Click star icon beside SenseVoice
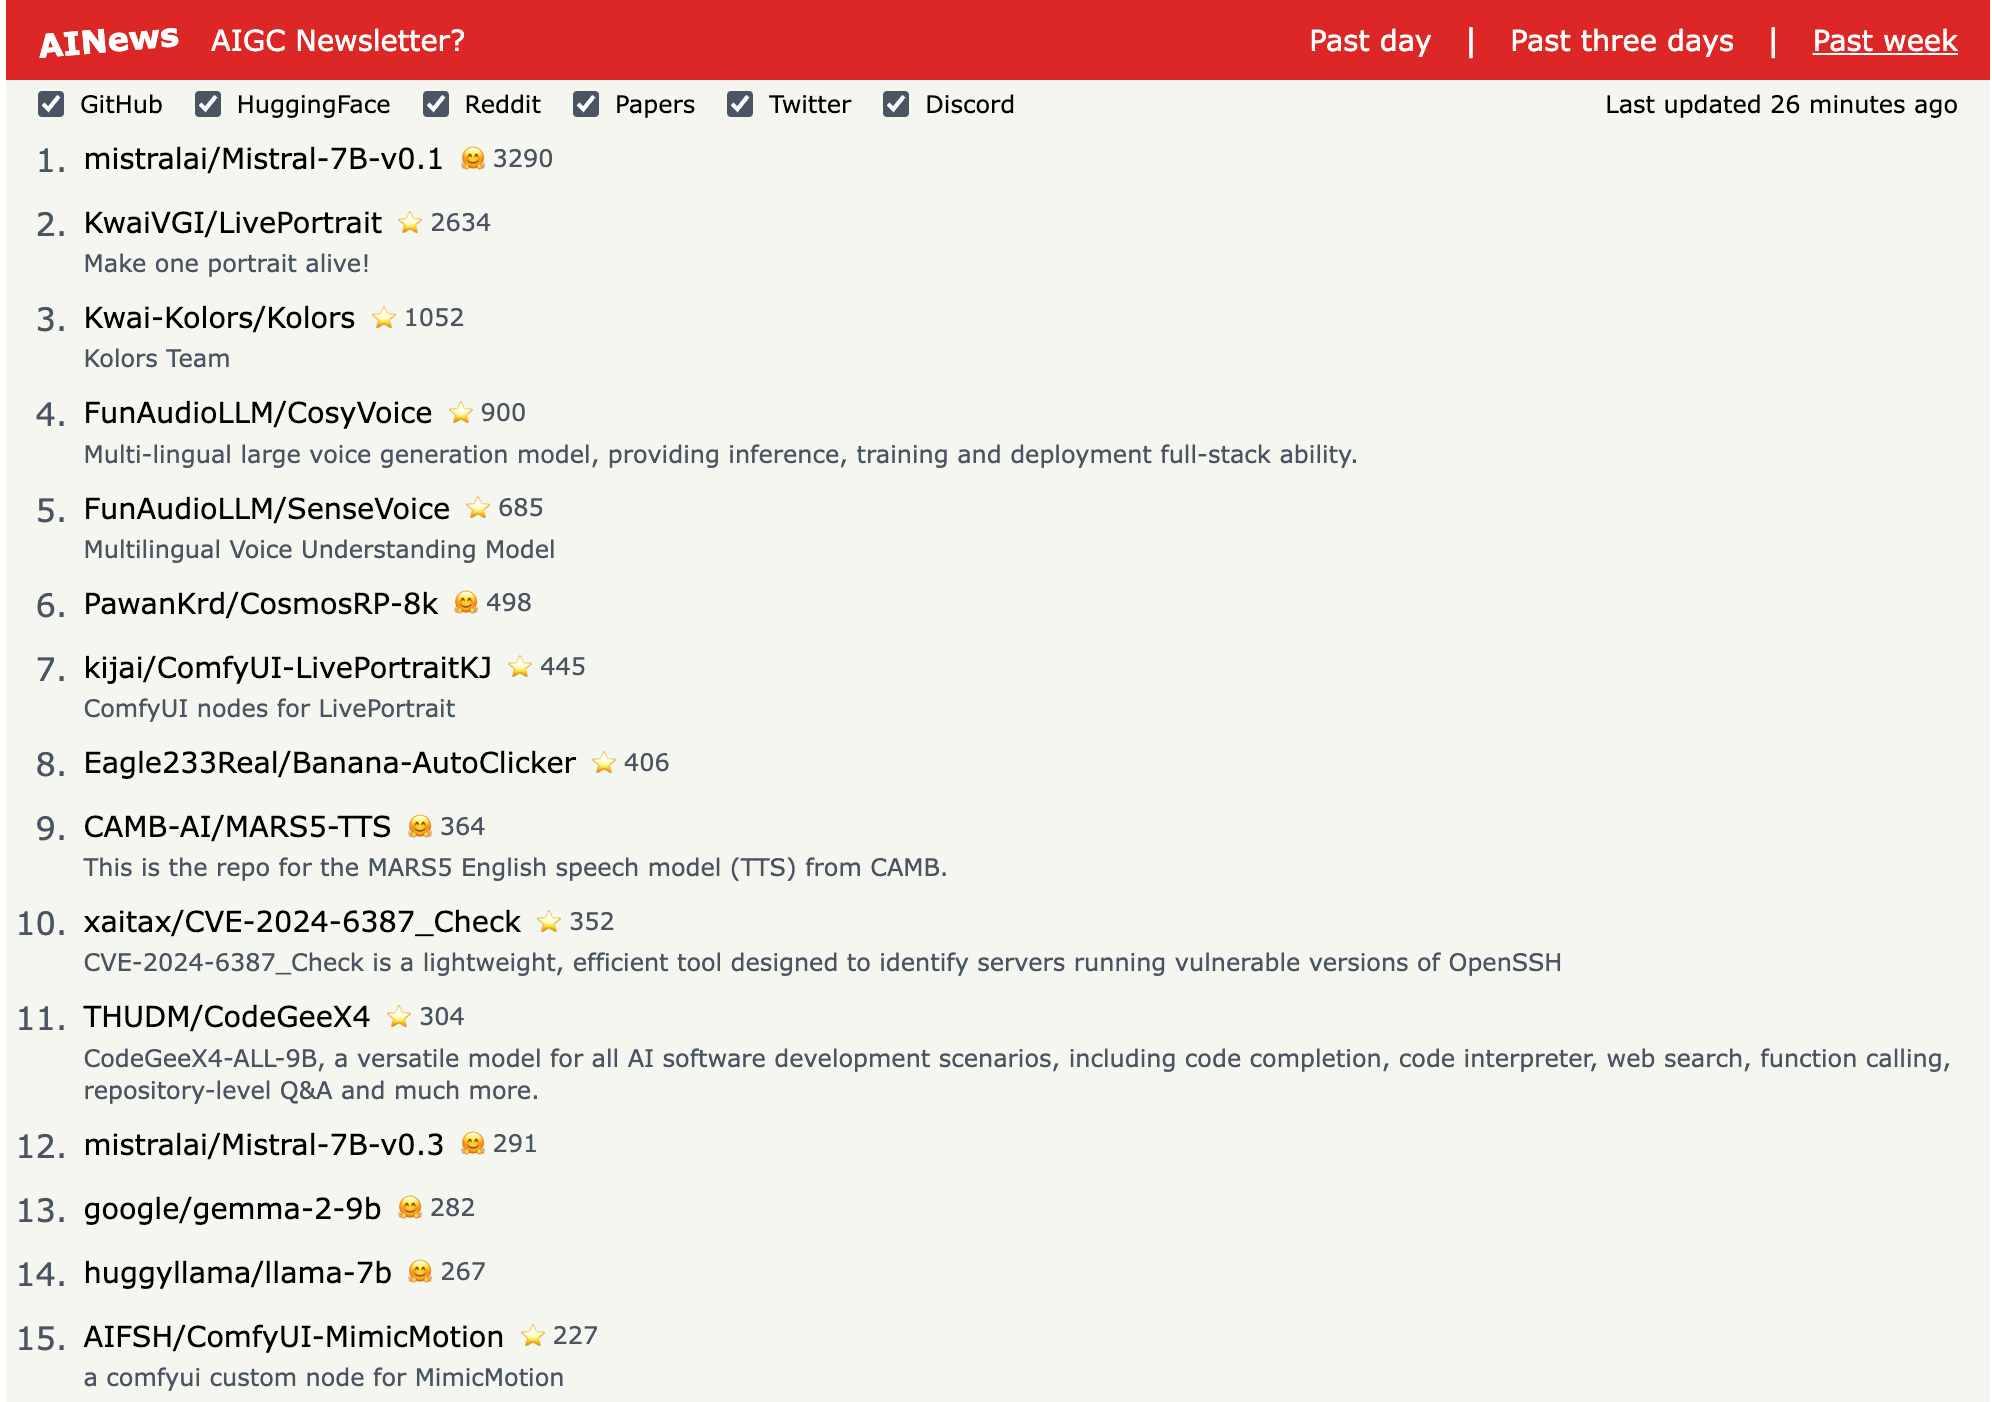1992x1402 pixels. (x=479, y=508)
